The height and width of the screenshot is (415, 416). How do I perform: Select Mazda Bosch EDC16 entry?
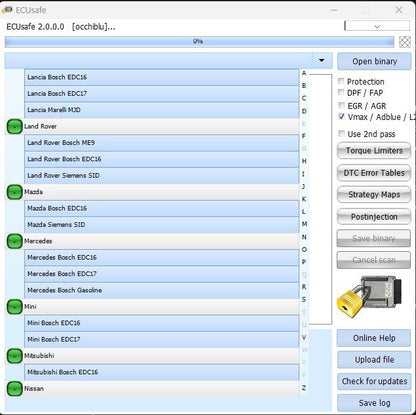click(162, 209)
